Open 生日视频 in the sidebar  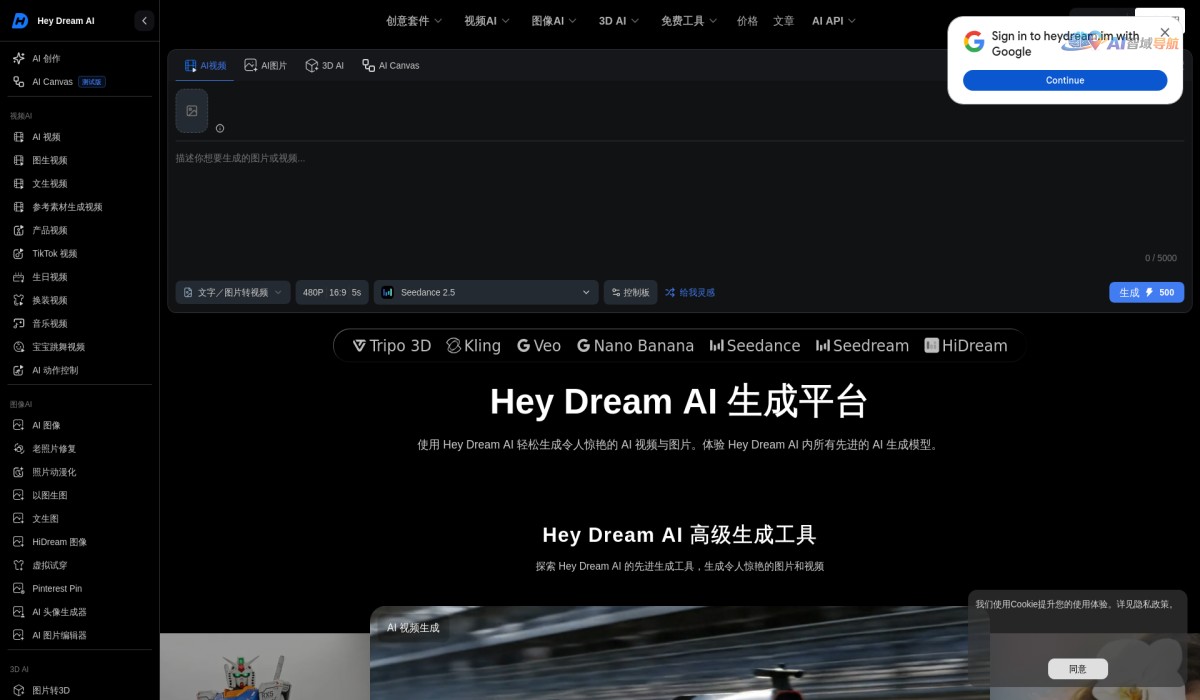(x=80, y=277)
